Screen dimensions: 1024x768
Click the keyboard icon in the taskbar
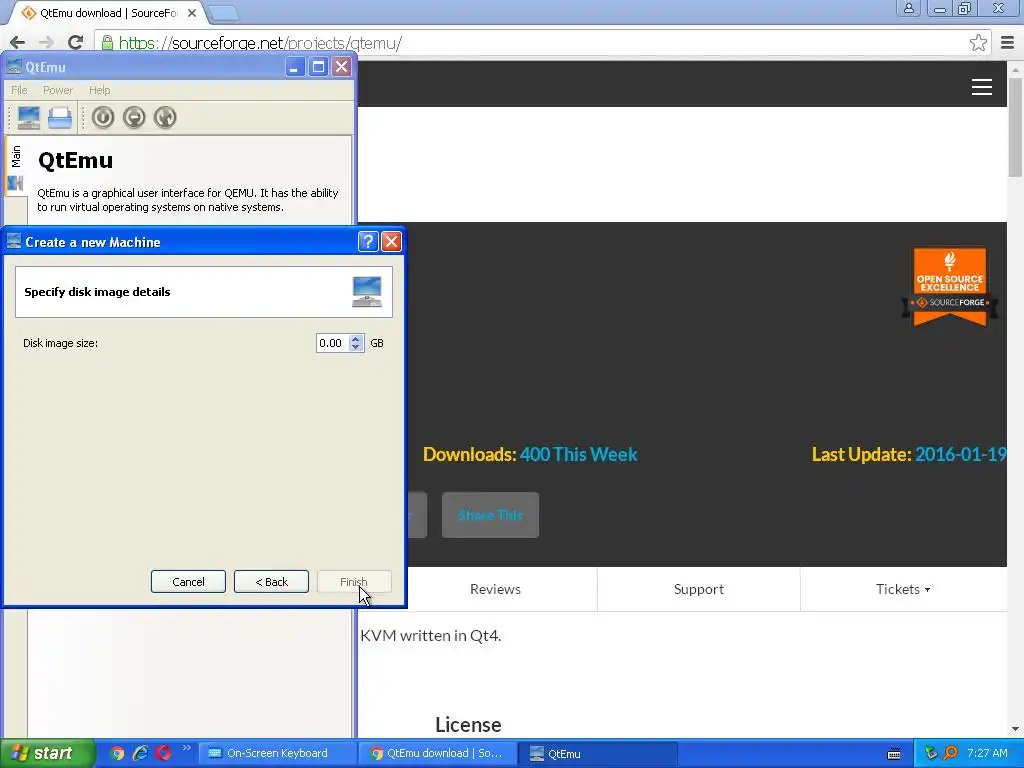(x=894, y=754)
